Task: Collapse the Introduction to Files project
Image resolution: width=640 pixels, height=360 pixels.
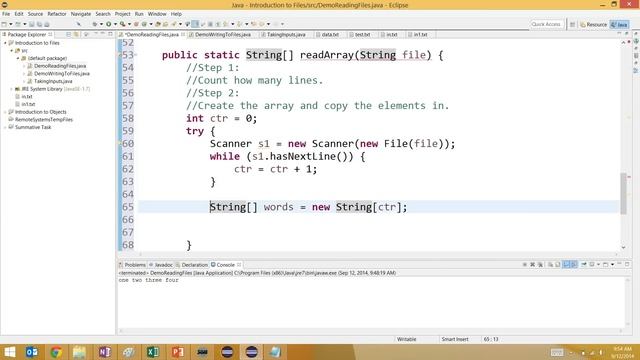Action: click(5, 43)
